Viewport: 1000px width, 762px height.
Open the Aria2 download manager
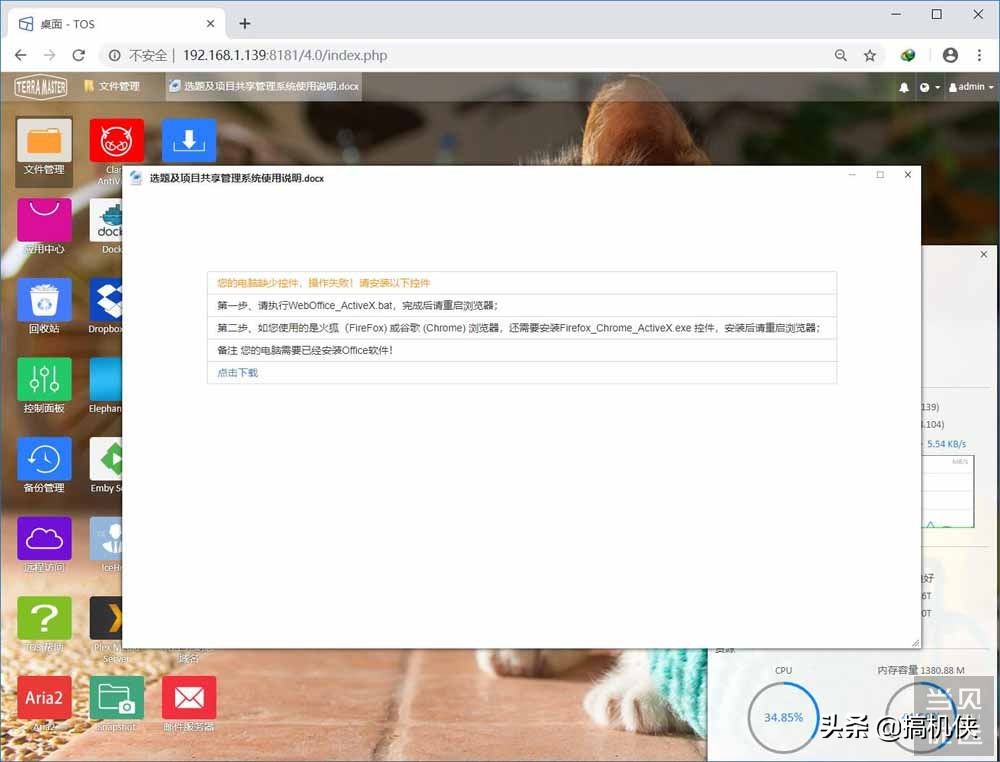(x=43, y=700)
